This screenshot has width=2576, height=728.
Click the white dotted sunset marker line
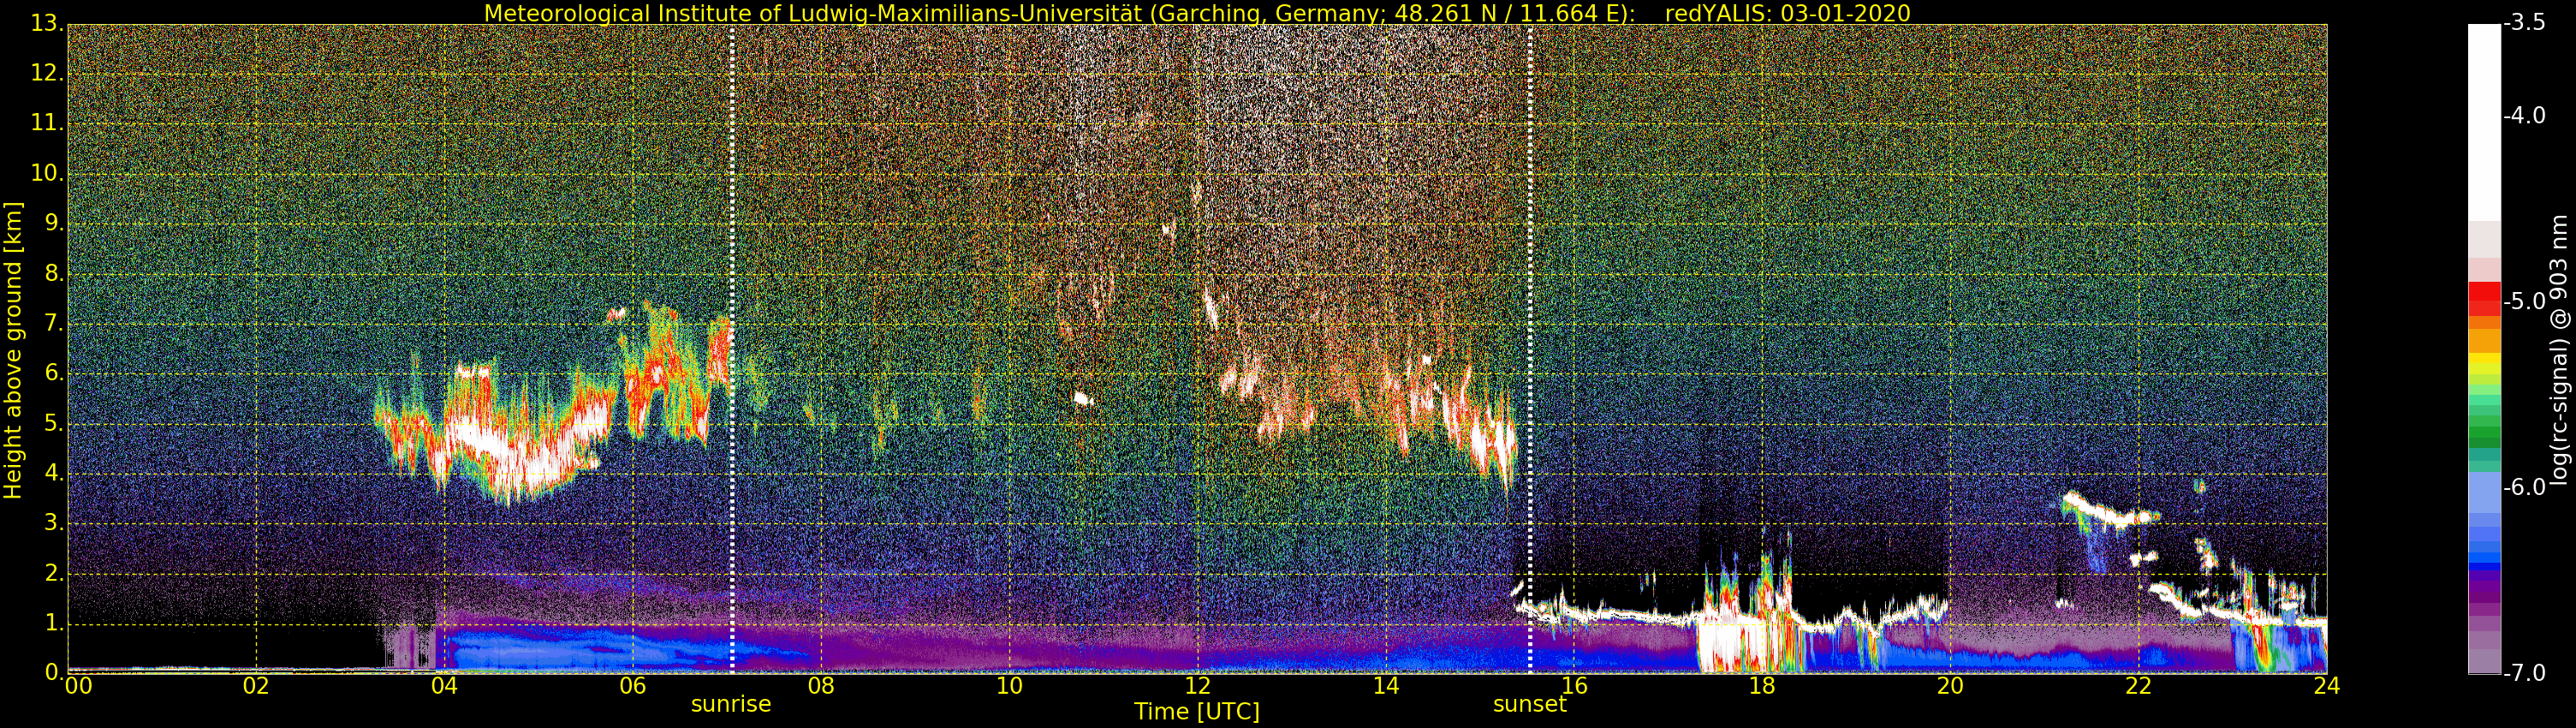pyautogui.click(x=1530, y=348)
